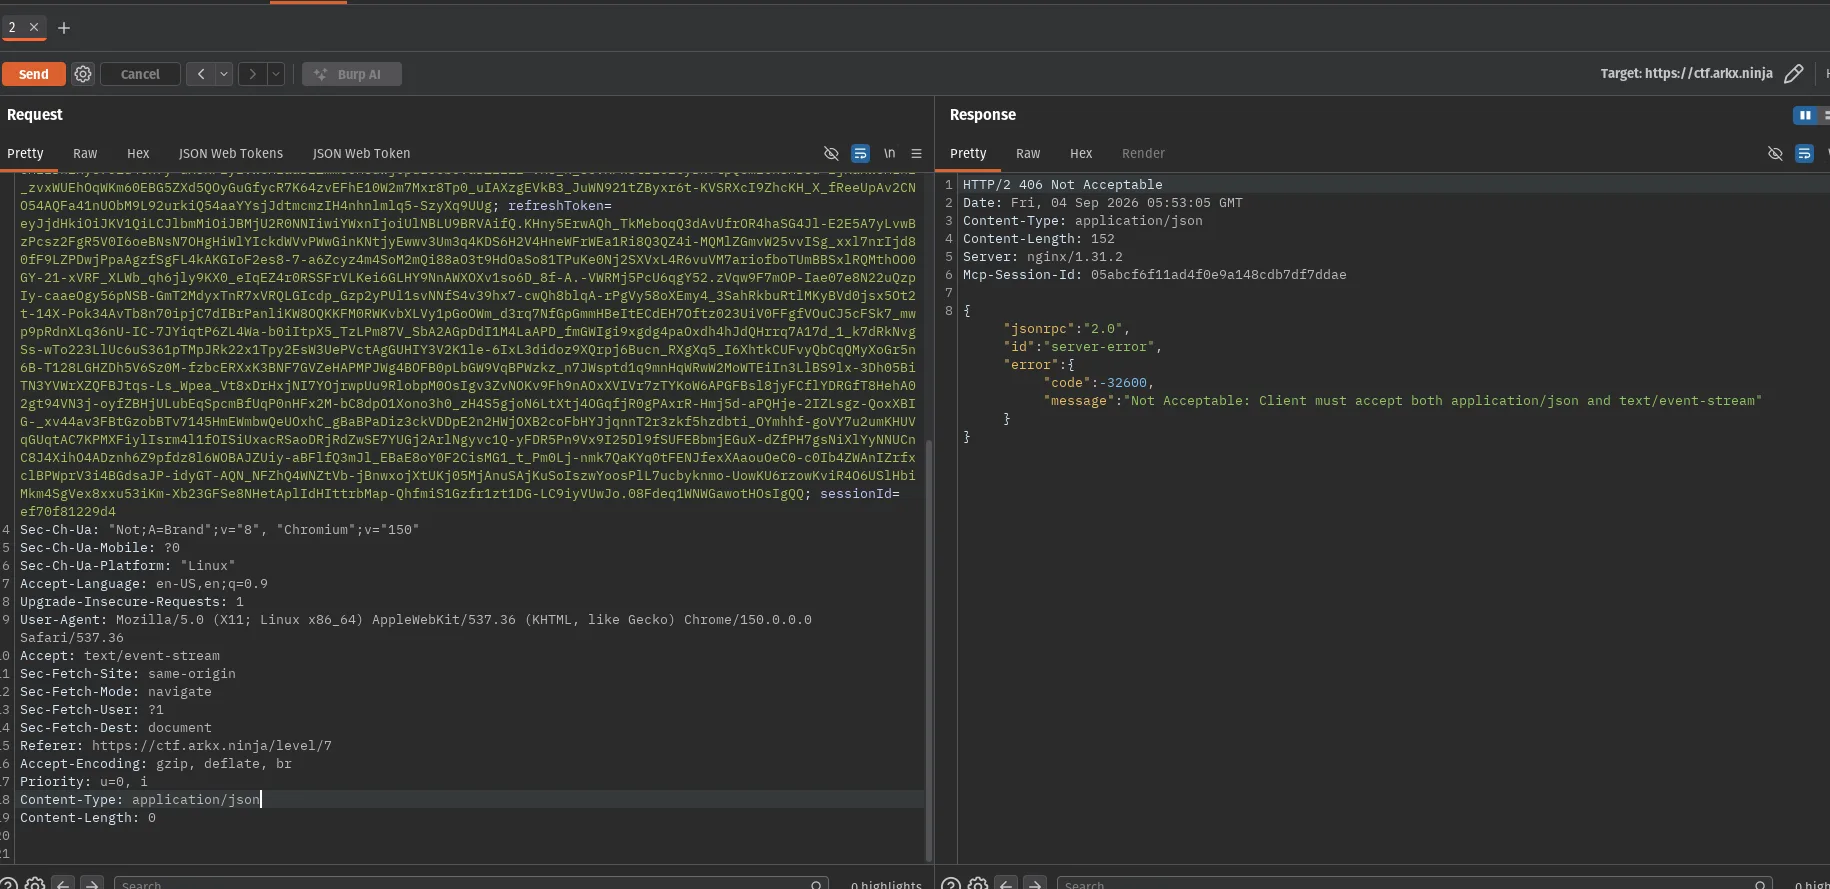1830x889 pixels.
Task: Click the Referer header line
Action: pos(176,746)
